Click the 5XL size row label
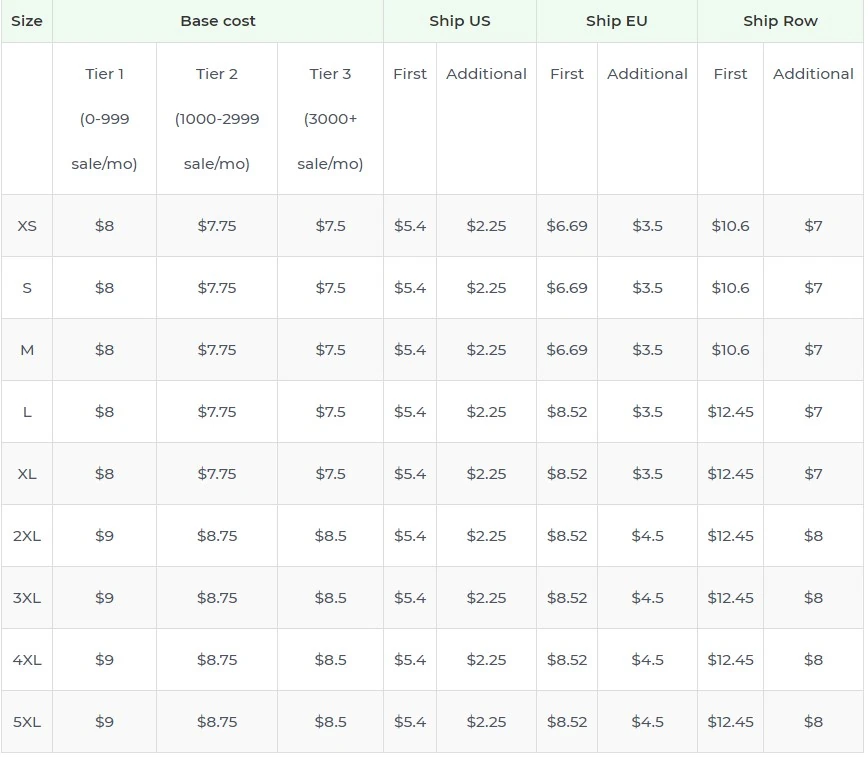 pyautogui.click(x=27, y=721)
